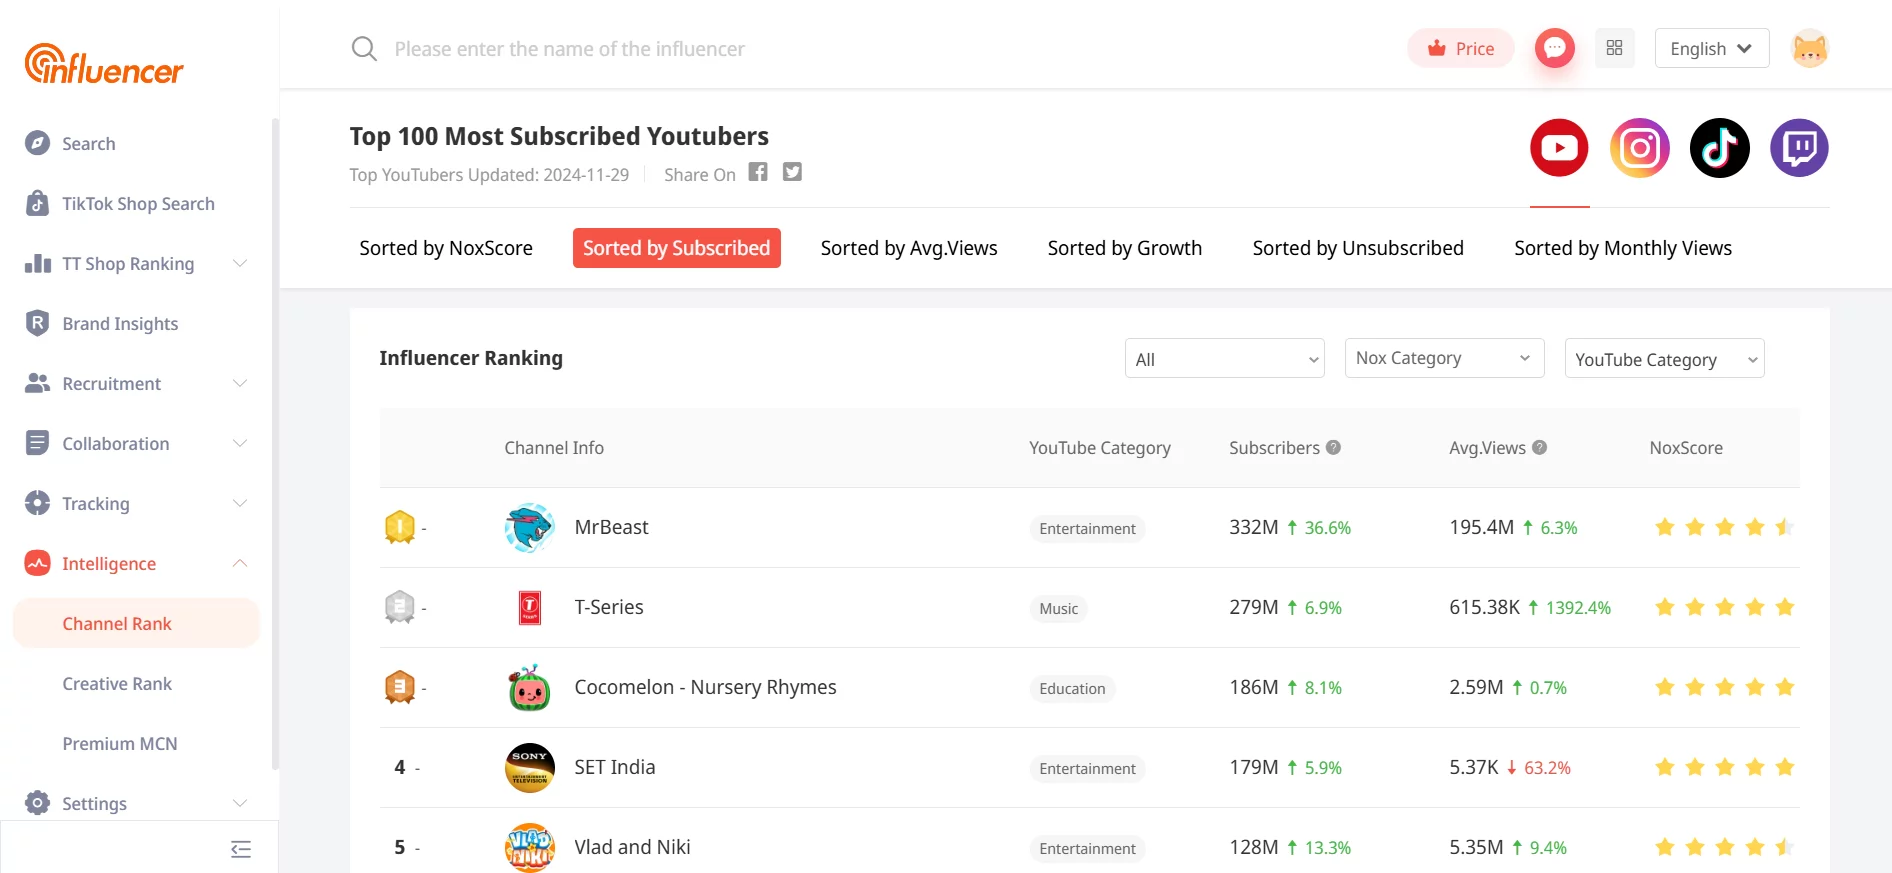
Task: Open the MrBeast channel name link
Action: [611, 527]
